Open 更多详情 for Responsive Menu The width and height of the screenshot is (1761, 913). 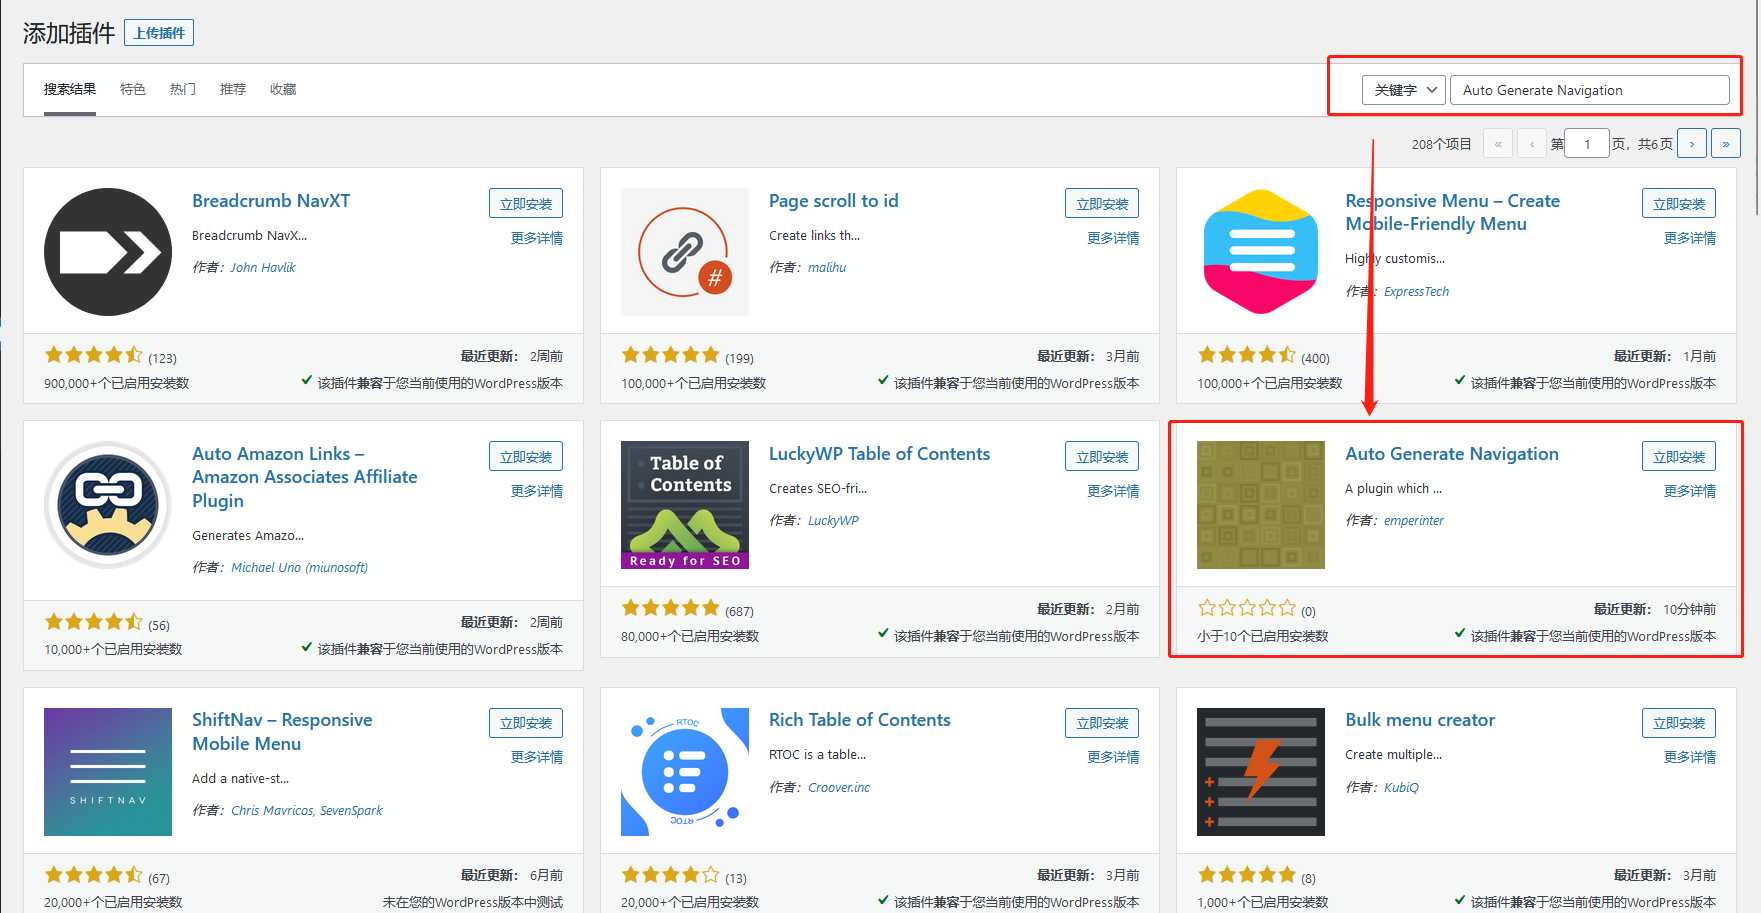point(1690,238)
